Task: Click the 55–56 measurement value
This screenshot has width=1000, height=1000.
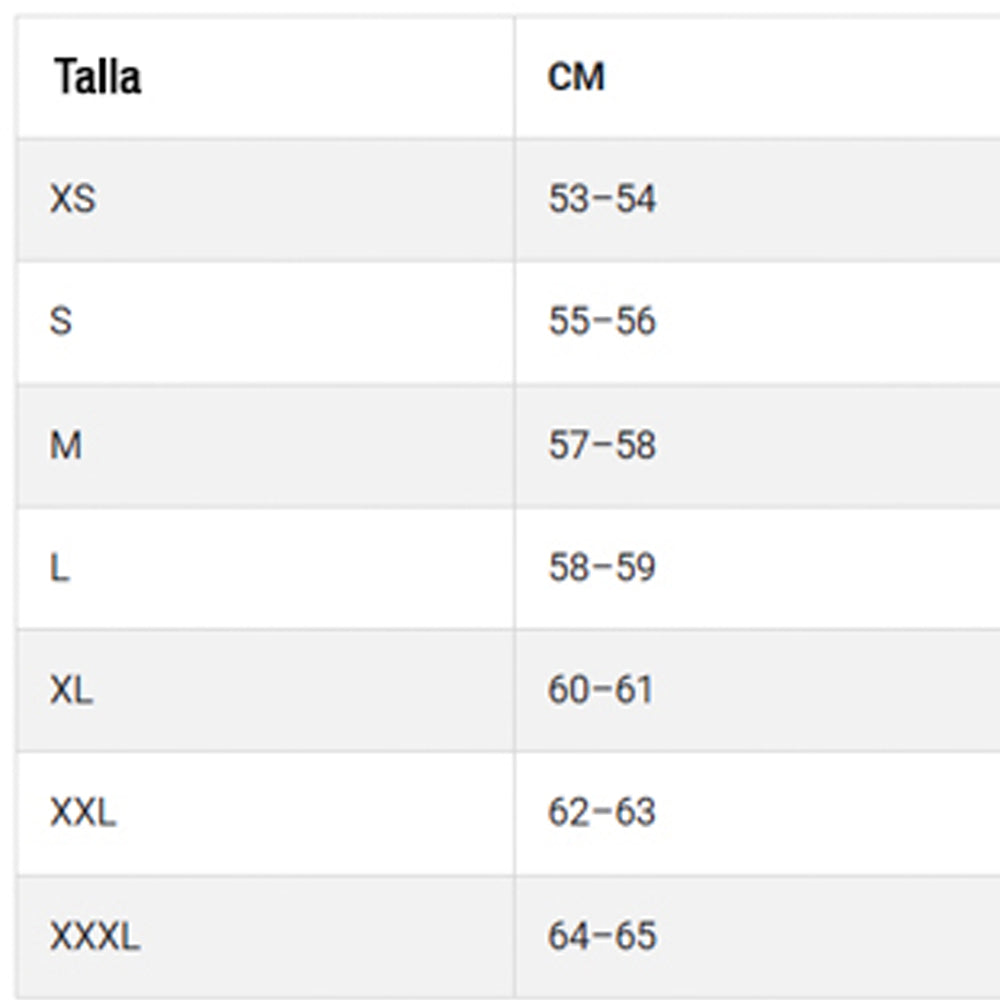Action: click(602, 322)
